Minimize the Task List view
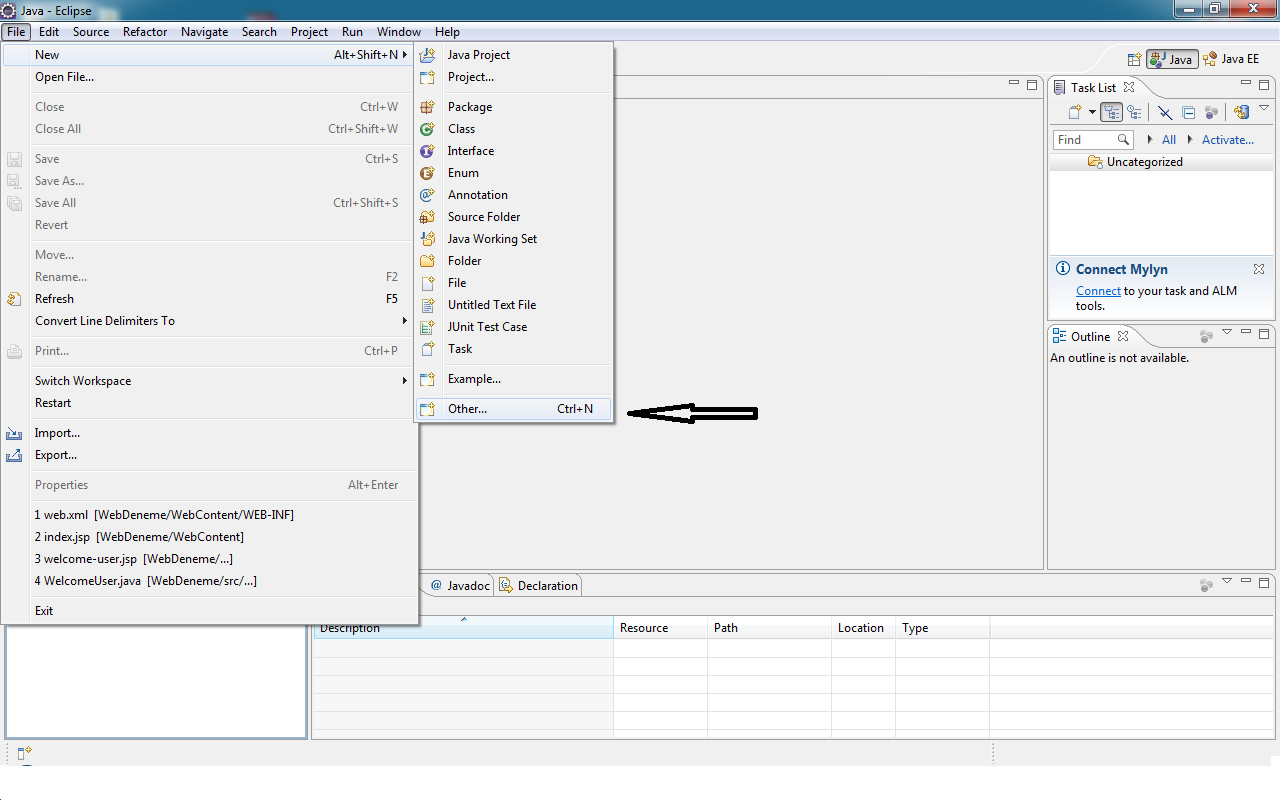 point(1246,84)
